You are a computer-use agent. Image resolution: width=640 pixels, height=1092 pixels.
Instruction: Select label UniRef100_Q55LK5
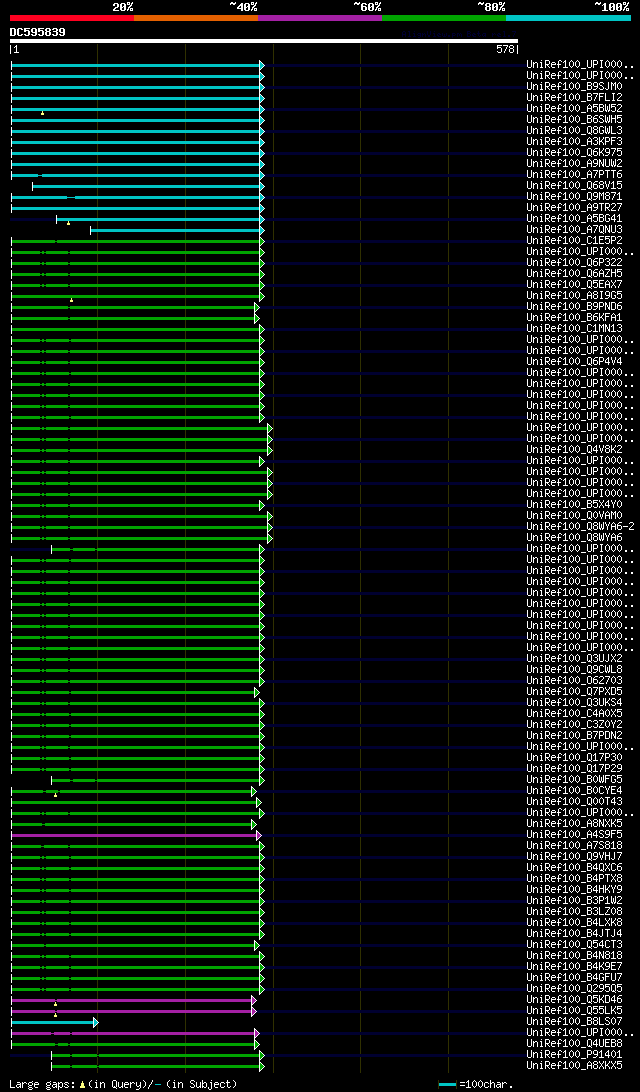pos(575,1011)
